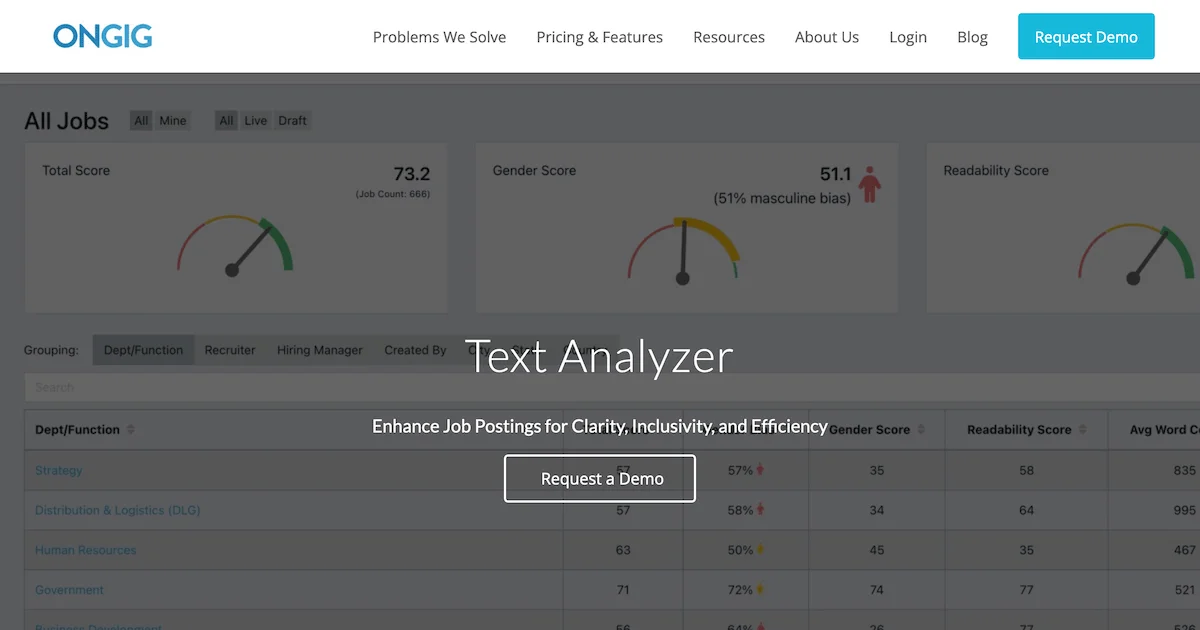Toggle the Mine jobs filter
This screenshot has width=1200, height=630.
point(173,121)
